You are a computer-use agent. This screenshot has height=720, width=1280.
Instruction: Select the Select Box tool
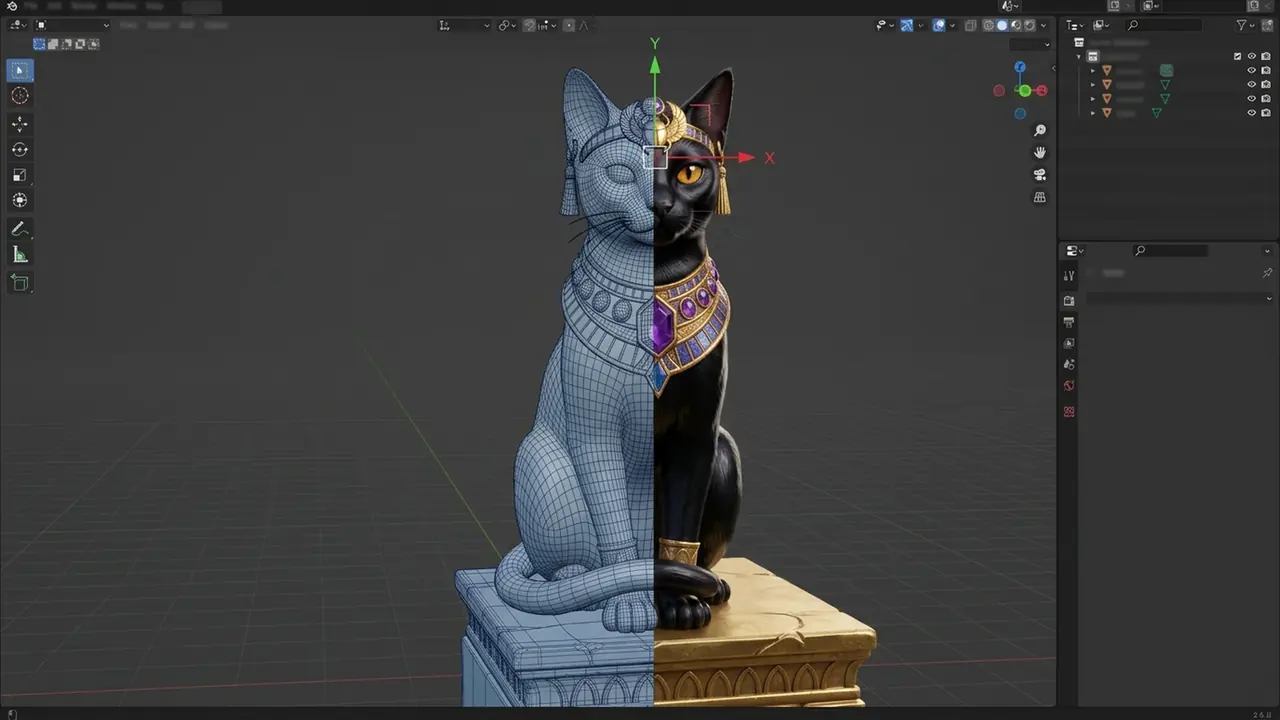(x=20, y=70)
